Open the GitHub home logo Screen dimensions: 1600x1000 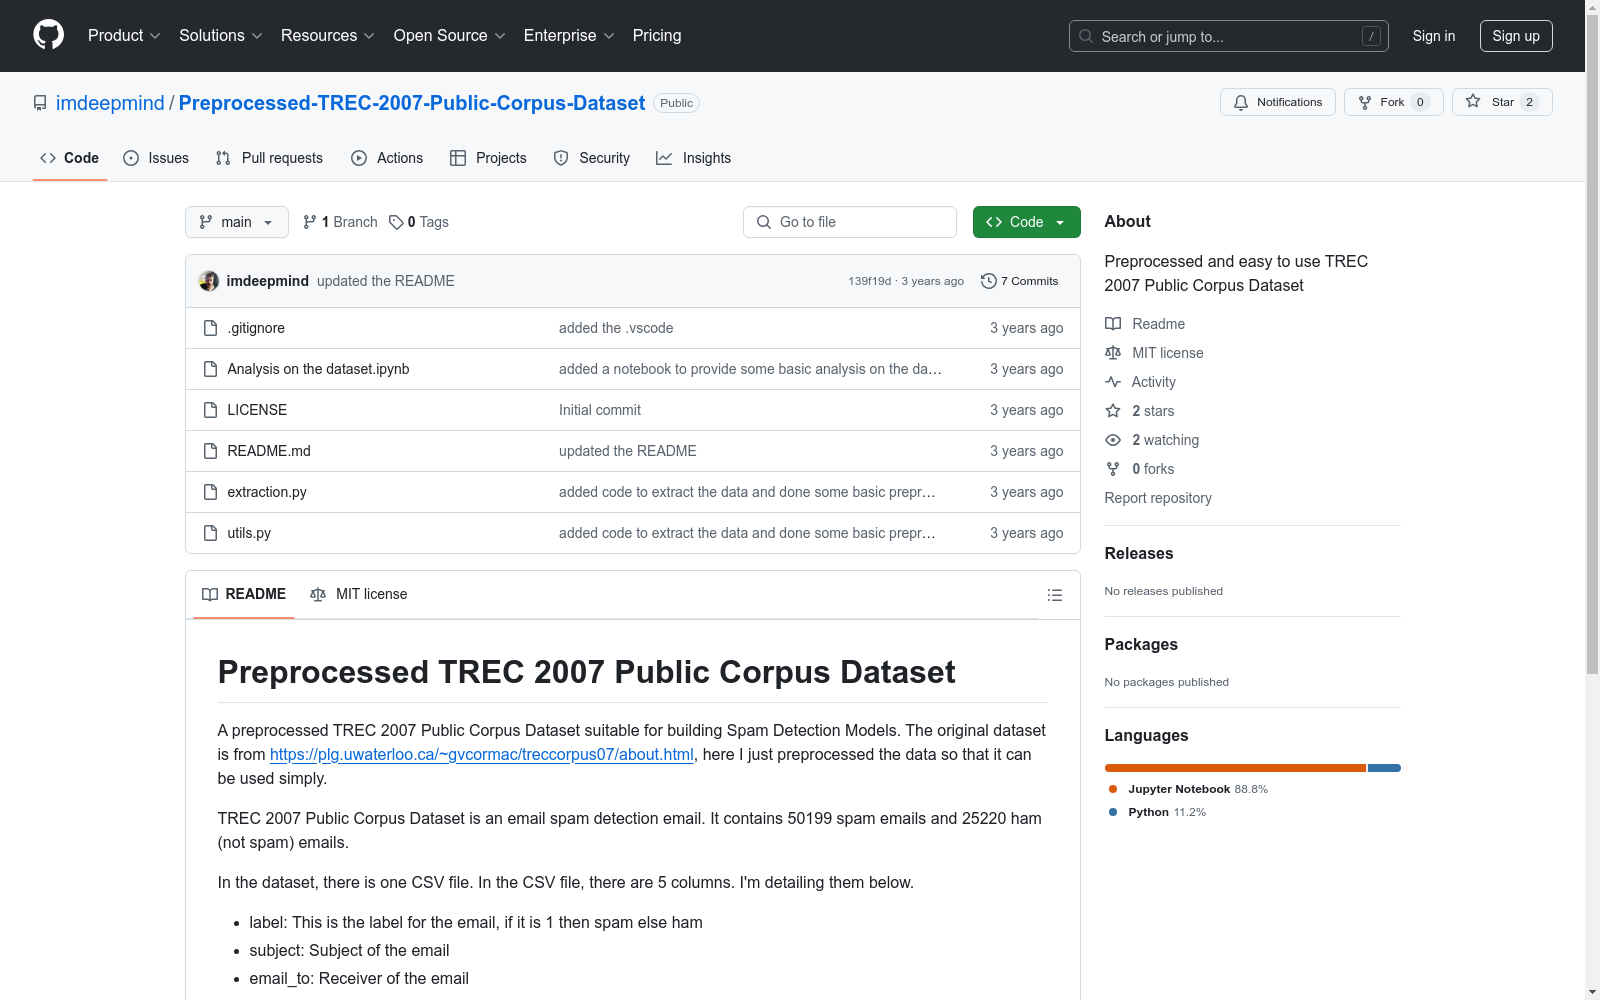click(x=48, y=35)
